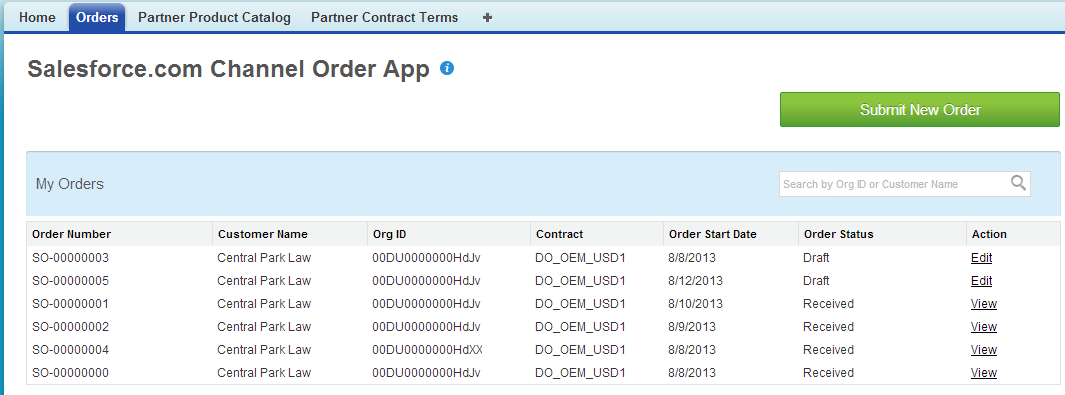
Task: Click Draft status of SO-00000003
Action: (x=816, y=258)
